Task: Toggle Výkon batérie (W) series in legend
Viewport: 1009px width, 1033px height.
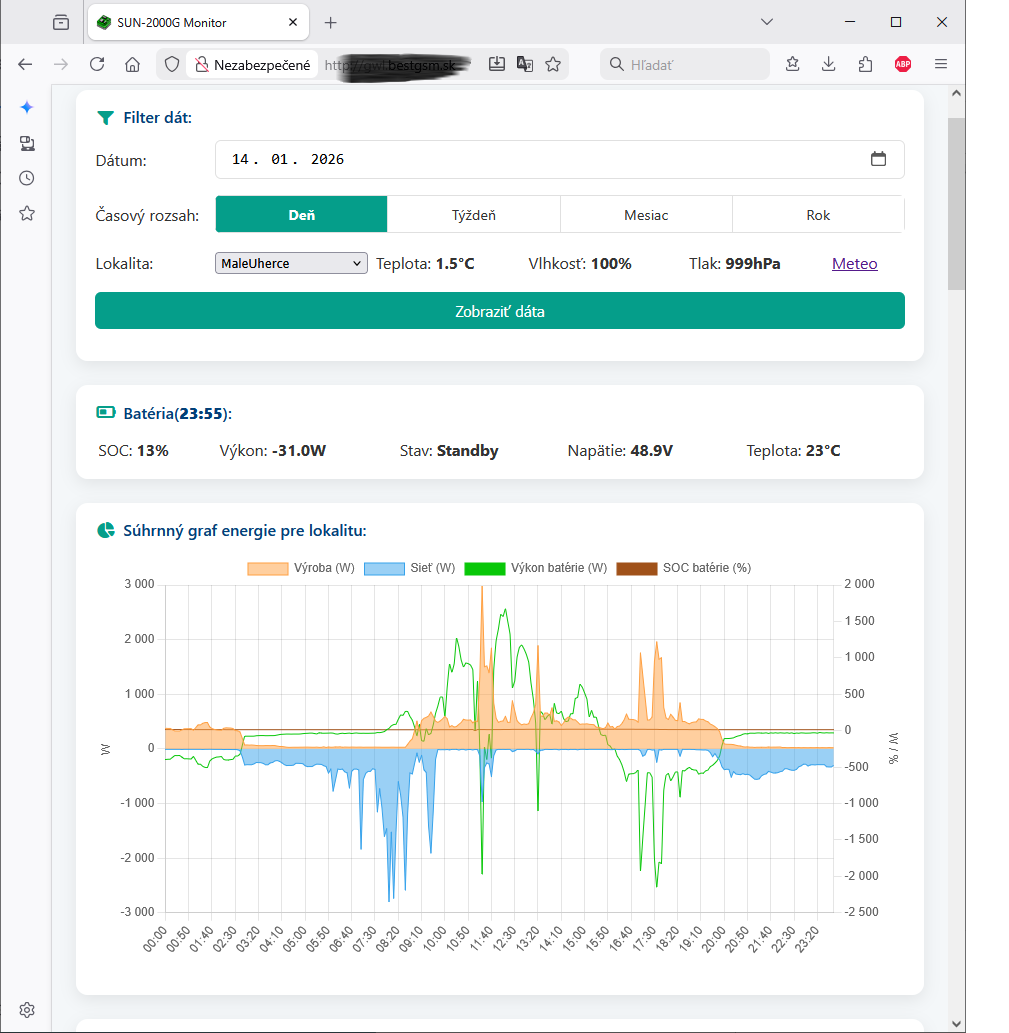Action: point(536,568)
